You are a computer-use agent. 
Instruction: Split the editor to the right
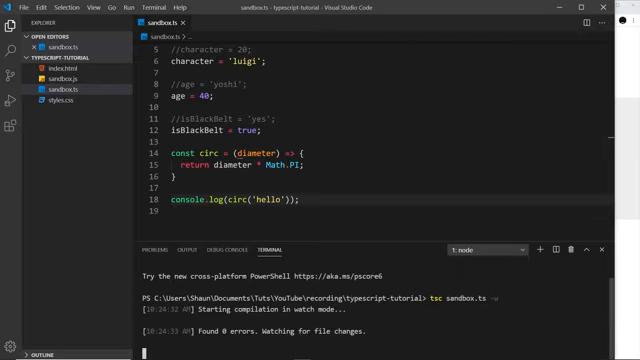click(587, 23)
